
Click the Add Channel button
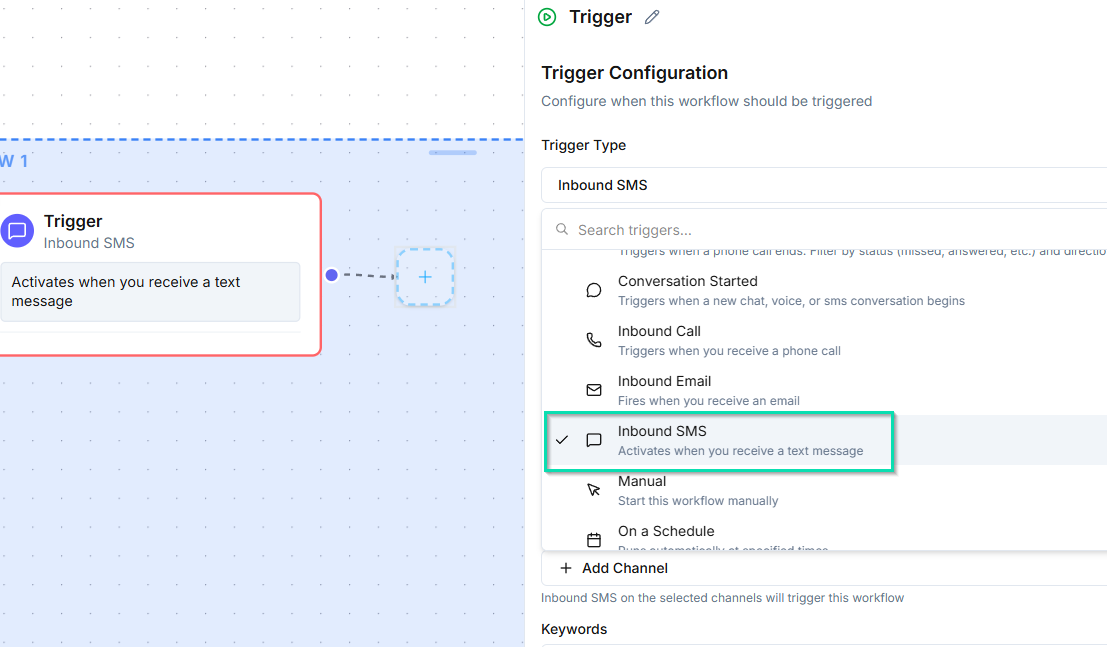coord(614,569)
